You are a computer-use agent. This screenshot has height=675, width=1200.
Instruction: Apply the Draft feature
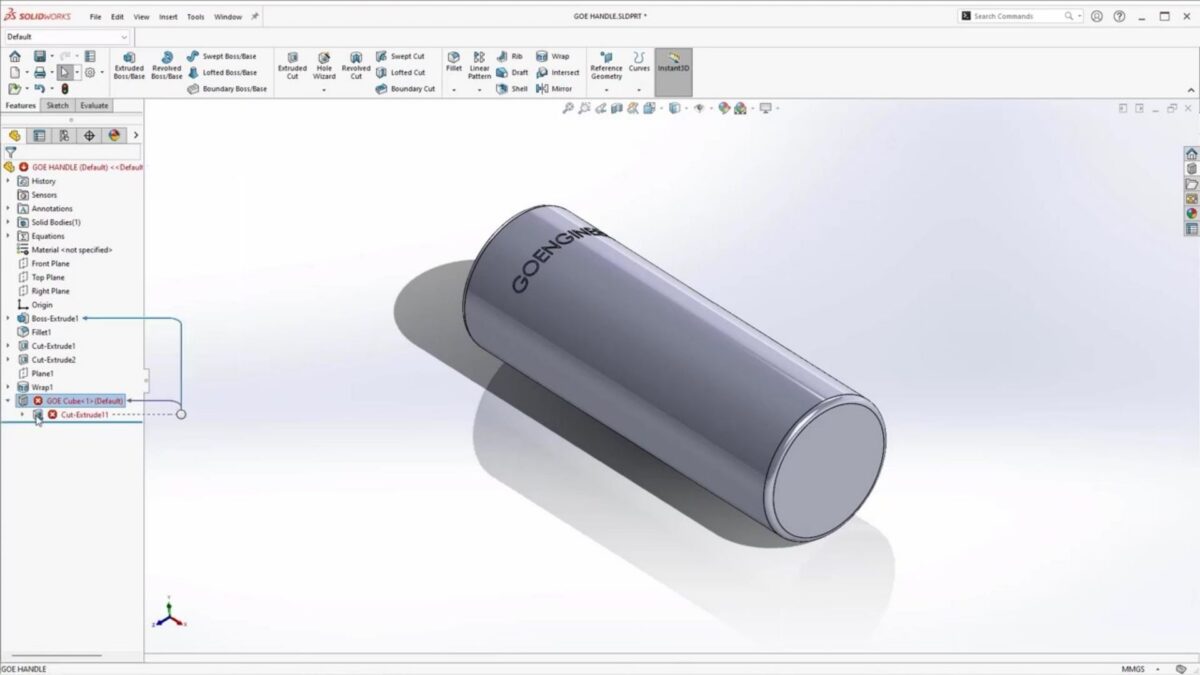[x=512, y=72]
